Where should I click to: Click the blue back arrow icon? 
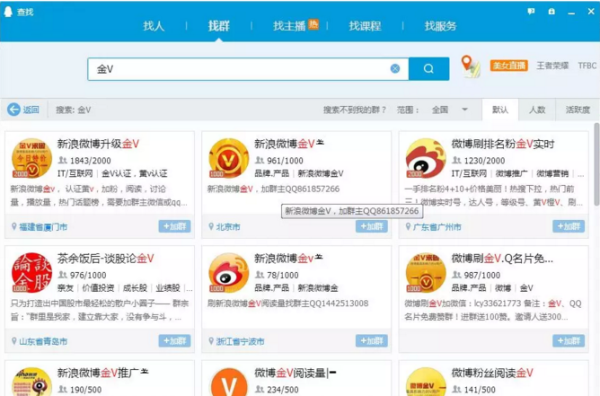pyautogui.click(x=14, y=110)
